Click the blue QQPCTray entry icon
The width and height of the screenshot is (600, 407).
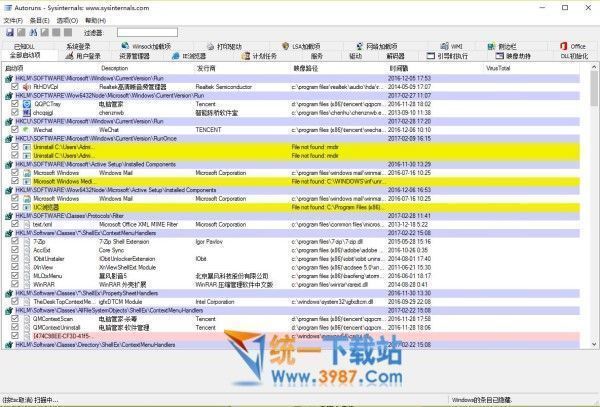pyautogui.click(x=26, y=104)
